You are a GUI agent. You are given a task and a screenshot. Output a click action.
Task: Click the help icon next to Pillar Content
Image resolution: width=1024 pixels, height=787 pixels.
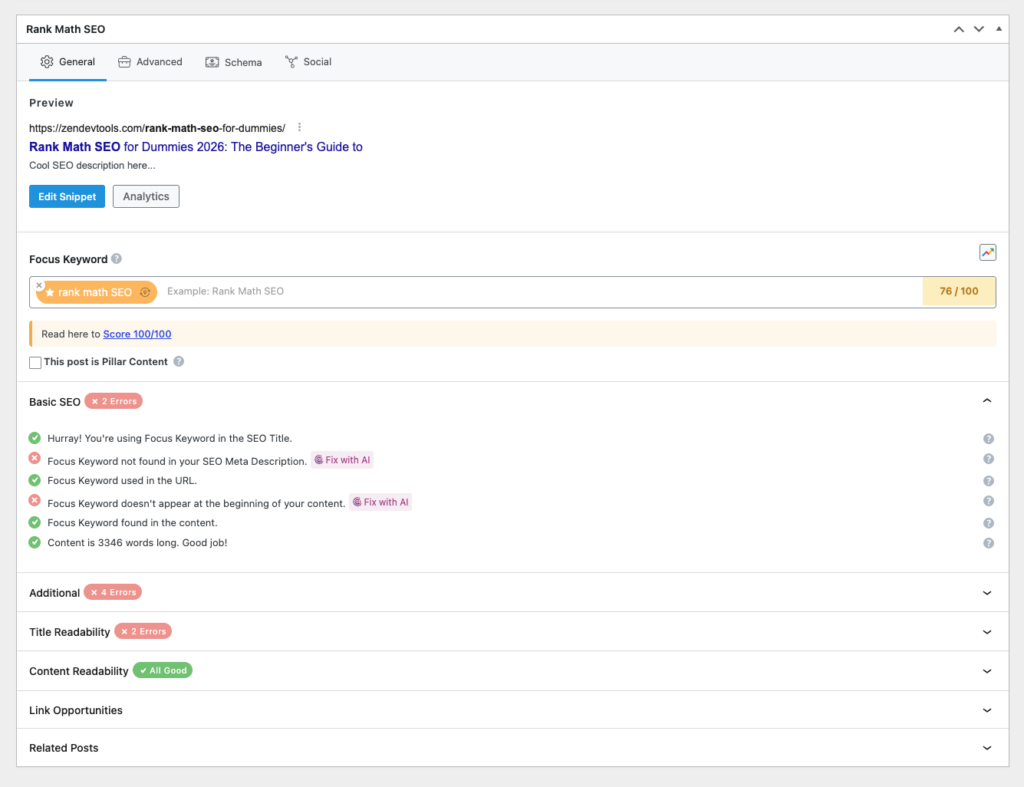[179, 361]
